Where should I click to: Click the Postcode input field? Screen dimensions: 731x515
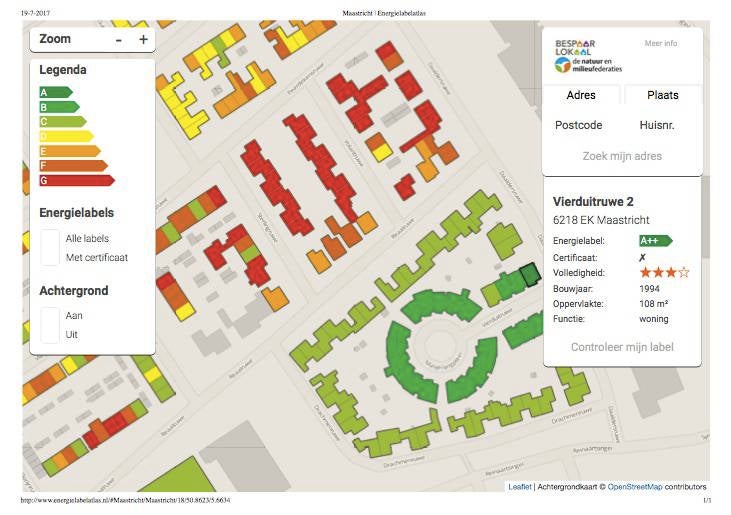click(579, 125)
